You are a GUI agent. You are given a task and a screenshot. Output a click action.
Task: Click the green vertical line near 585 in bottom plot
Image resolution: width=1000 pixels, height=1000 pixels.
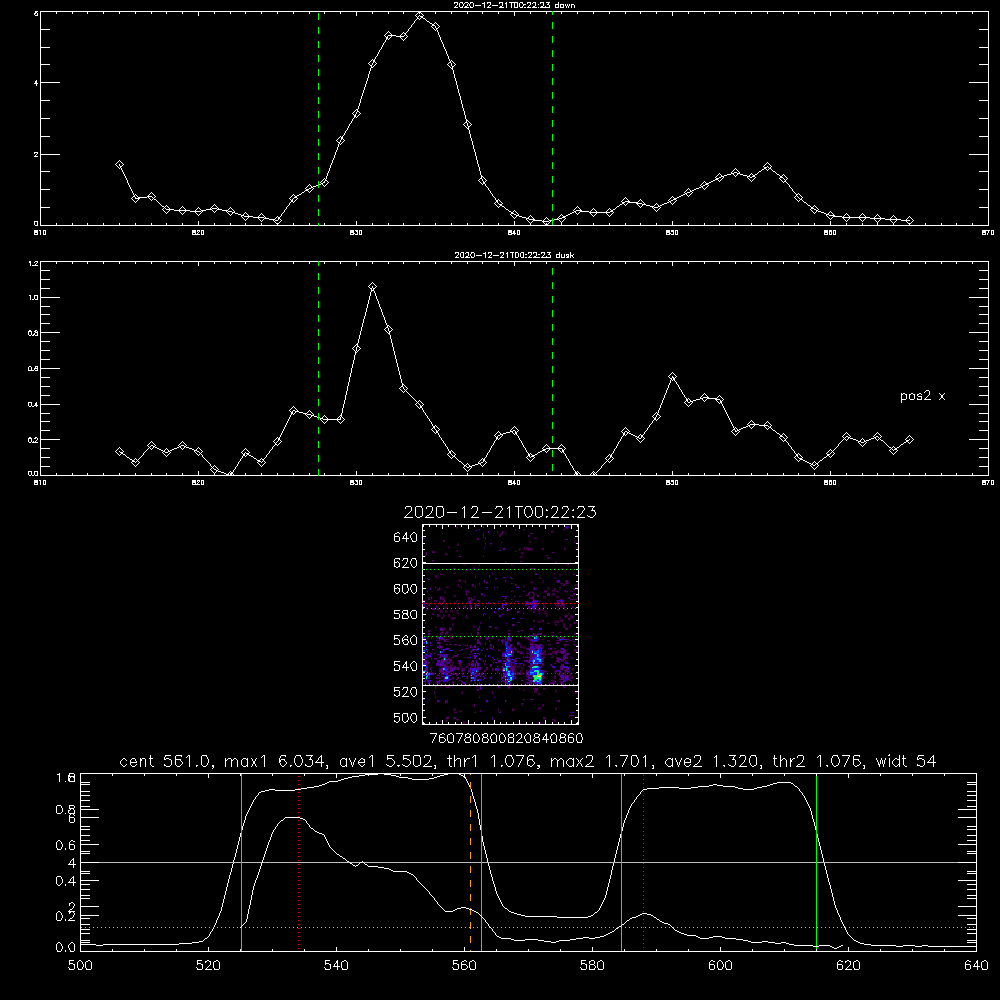click(x=621, y=862)
